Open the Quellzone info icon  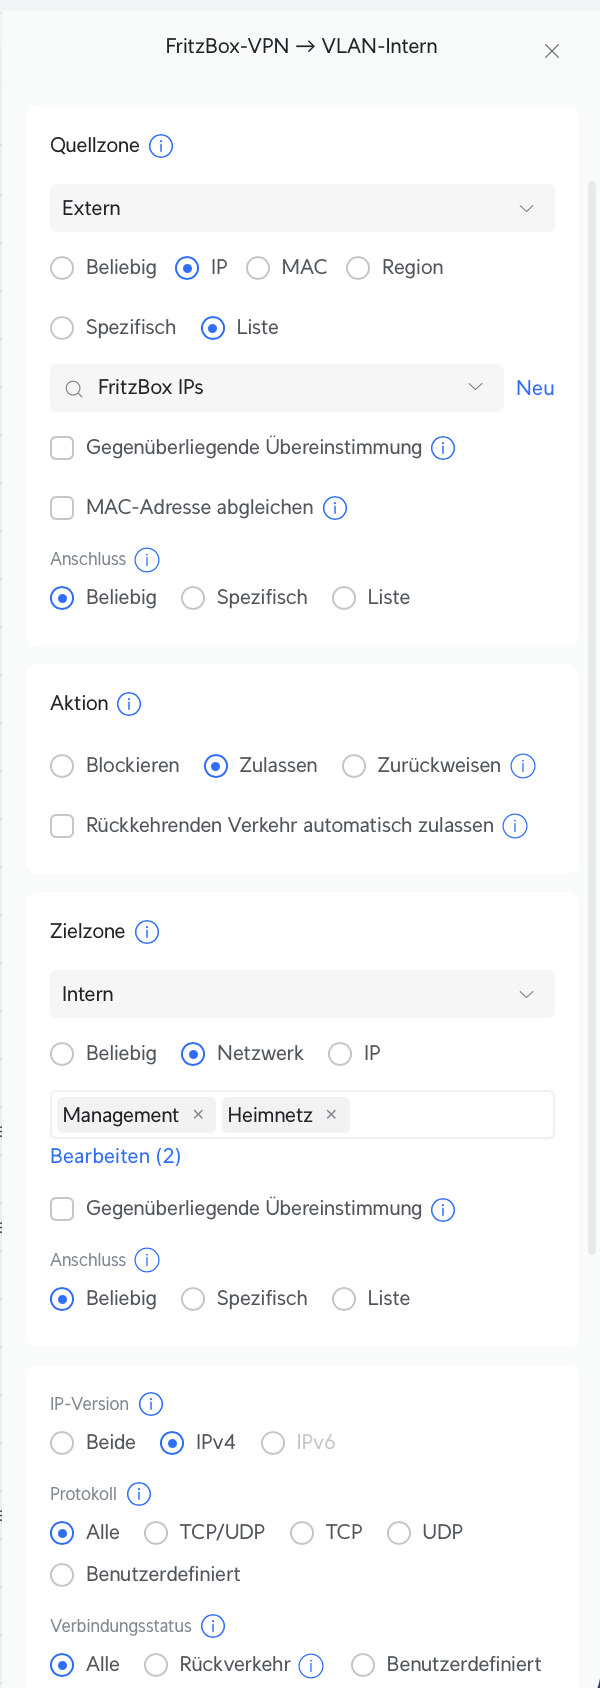point(161,146)
